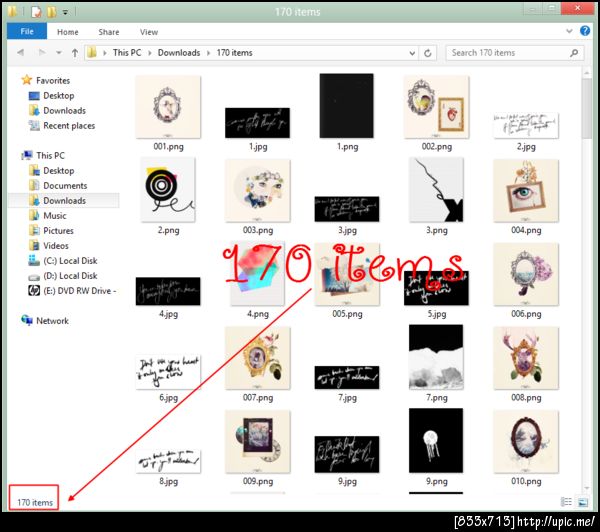Select the 1.png black thumbnail
This screenshot has height=532, width=600.
347,106
